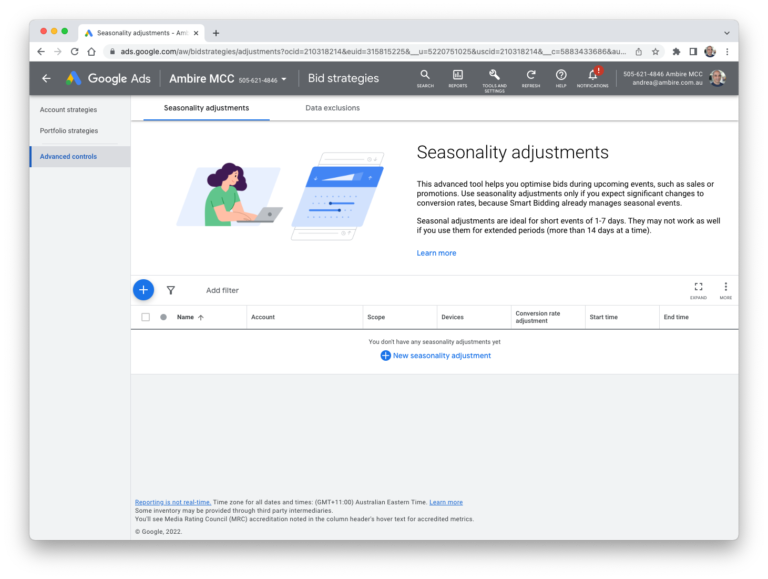Click the Google Ads back arrow
This screenshot has height=579, width=768.
(47, 78)
